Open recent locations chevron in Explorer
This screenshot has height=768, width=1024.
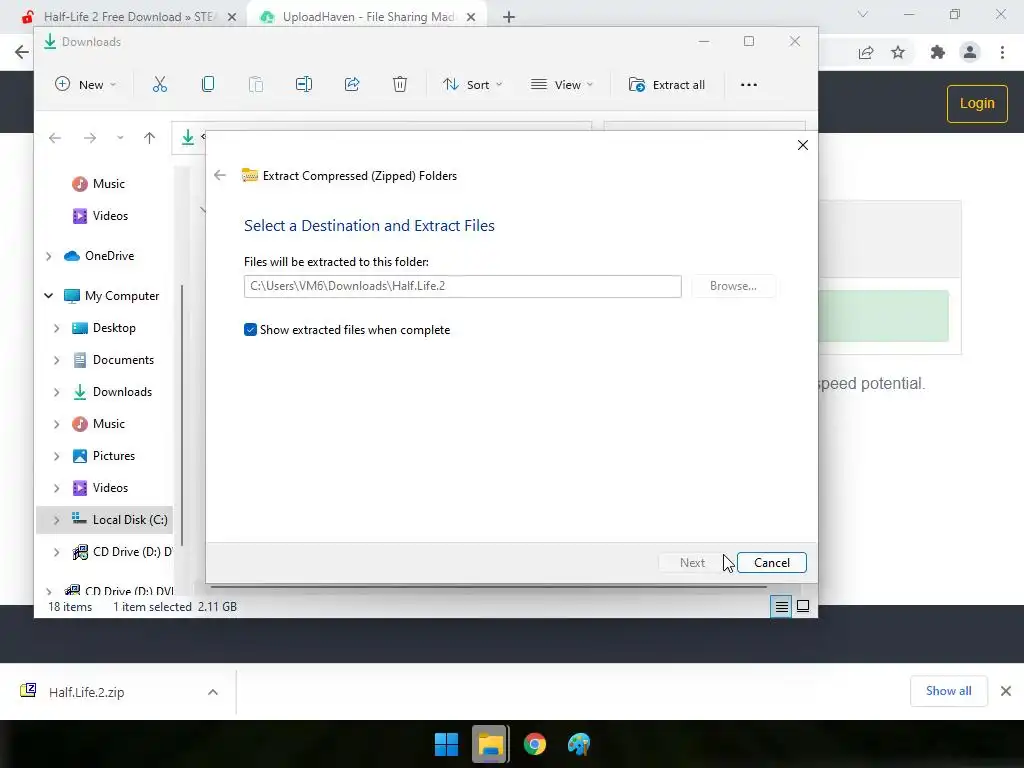[120, 138]
